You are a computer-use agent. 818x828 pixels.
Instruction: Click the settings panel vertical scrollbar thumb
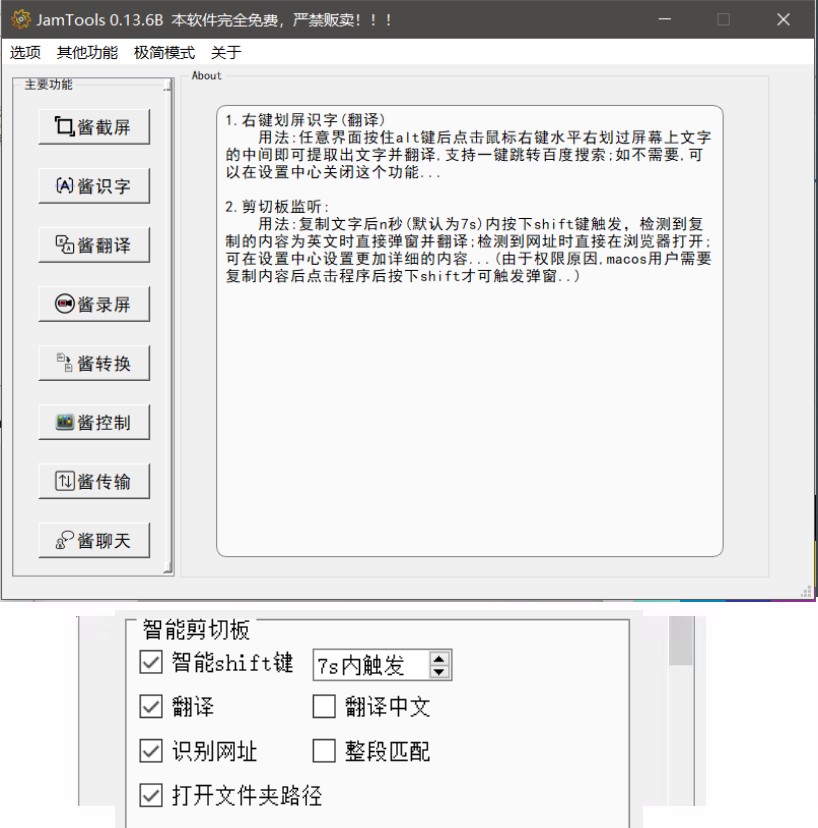click(681, 641)
